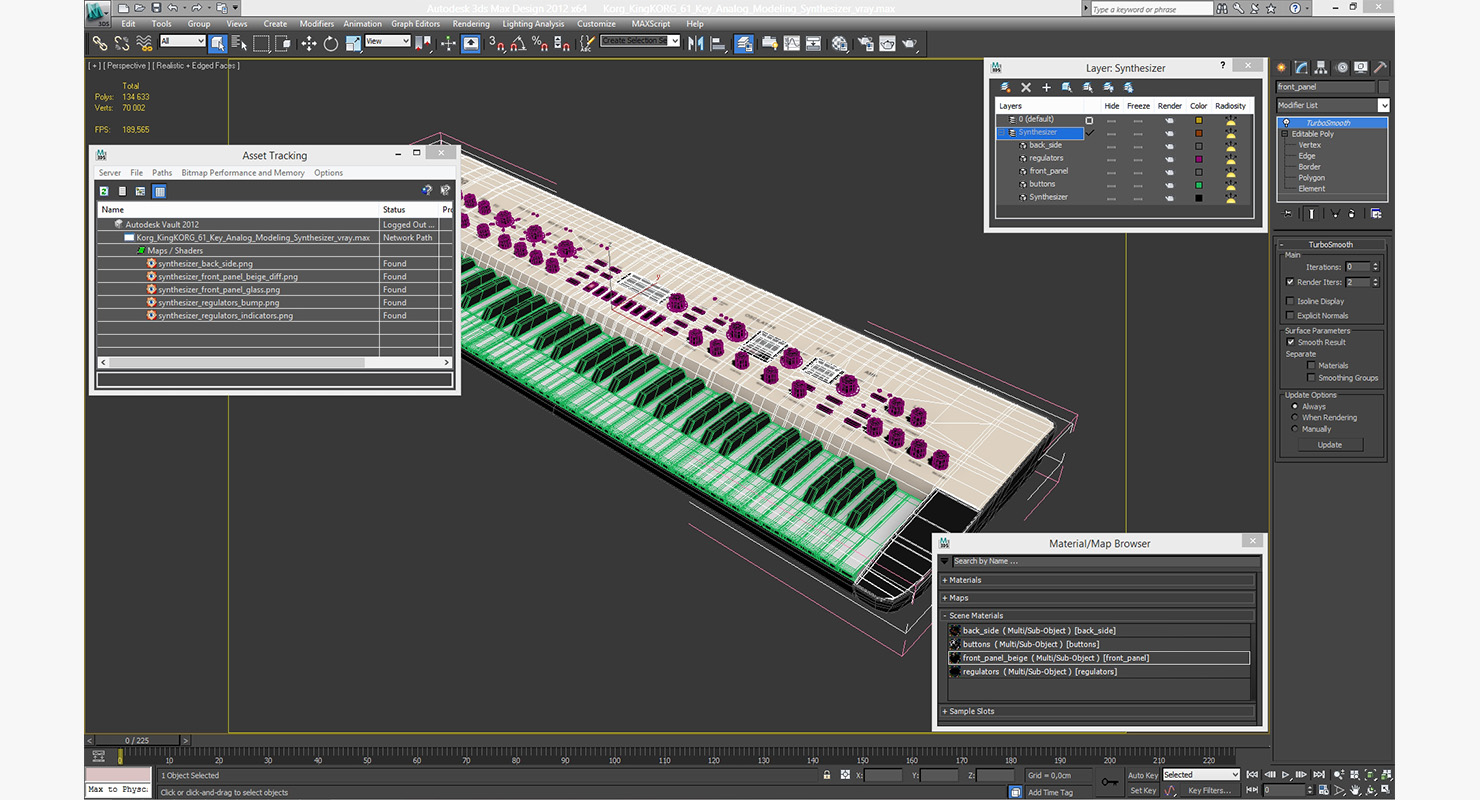The height and width of the screenshot is (800, 1480).
Task: Enable Separate by Materials checkbox
Action: [1311, 365]
